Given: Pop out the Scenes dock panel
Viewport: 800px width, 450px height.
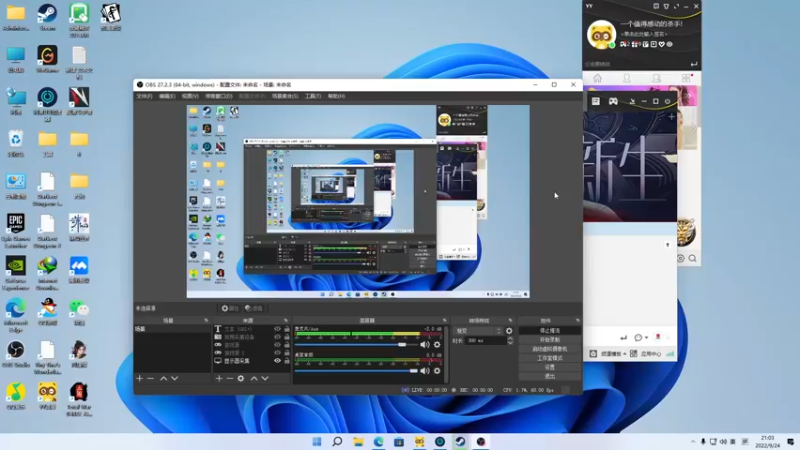Looking at the screenshot, I should coord(206,320).
